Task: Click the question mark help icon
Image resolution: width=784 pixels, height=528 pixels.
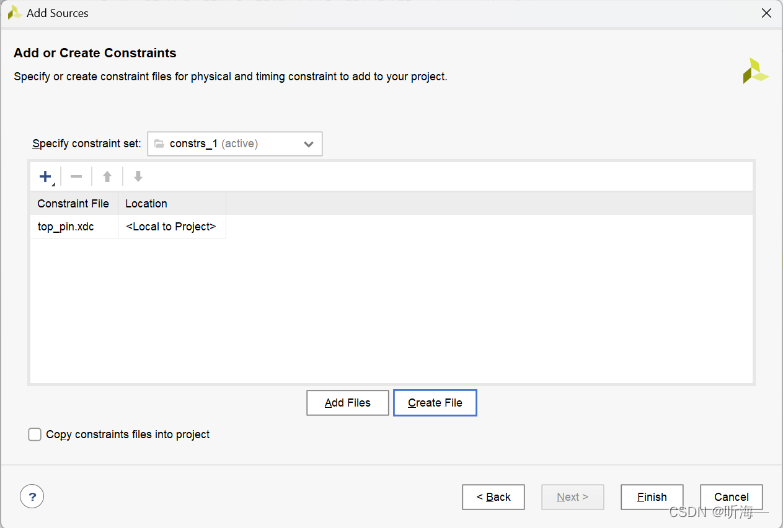Action: 32,497
